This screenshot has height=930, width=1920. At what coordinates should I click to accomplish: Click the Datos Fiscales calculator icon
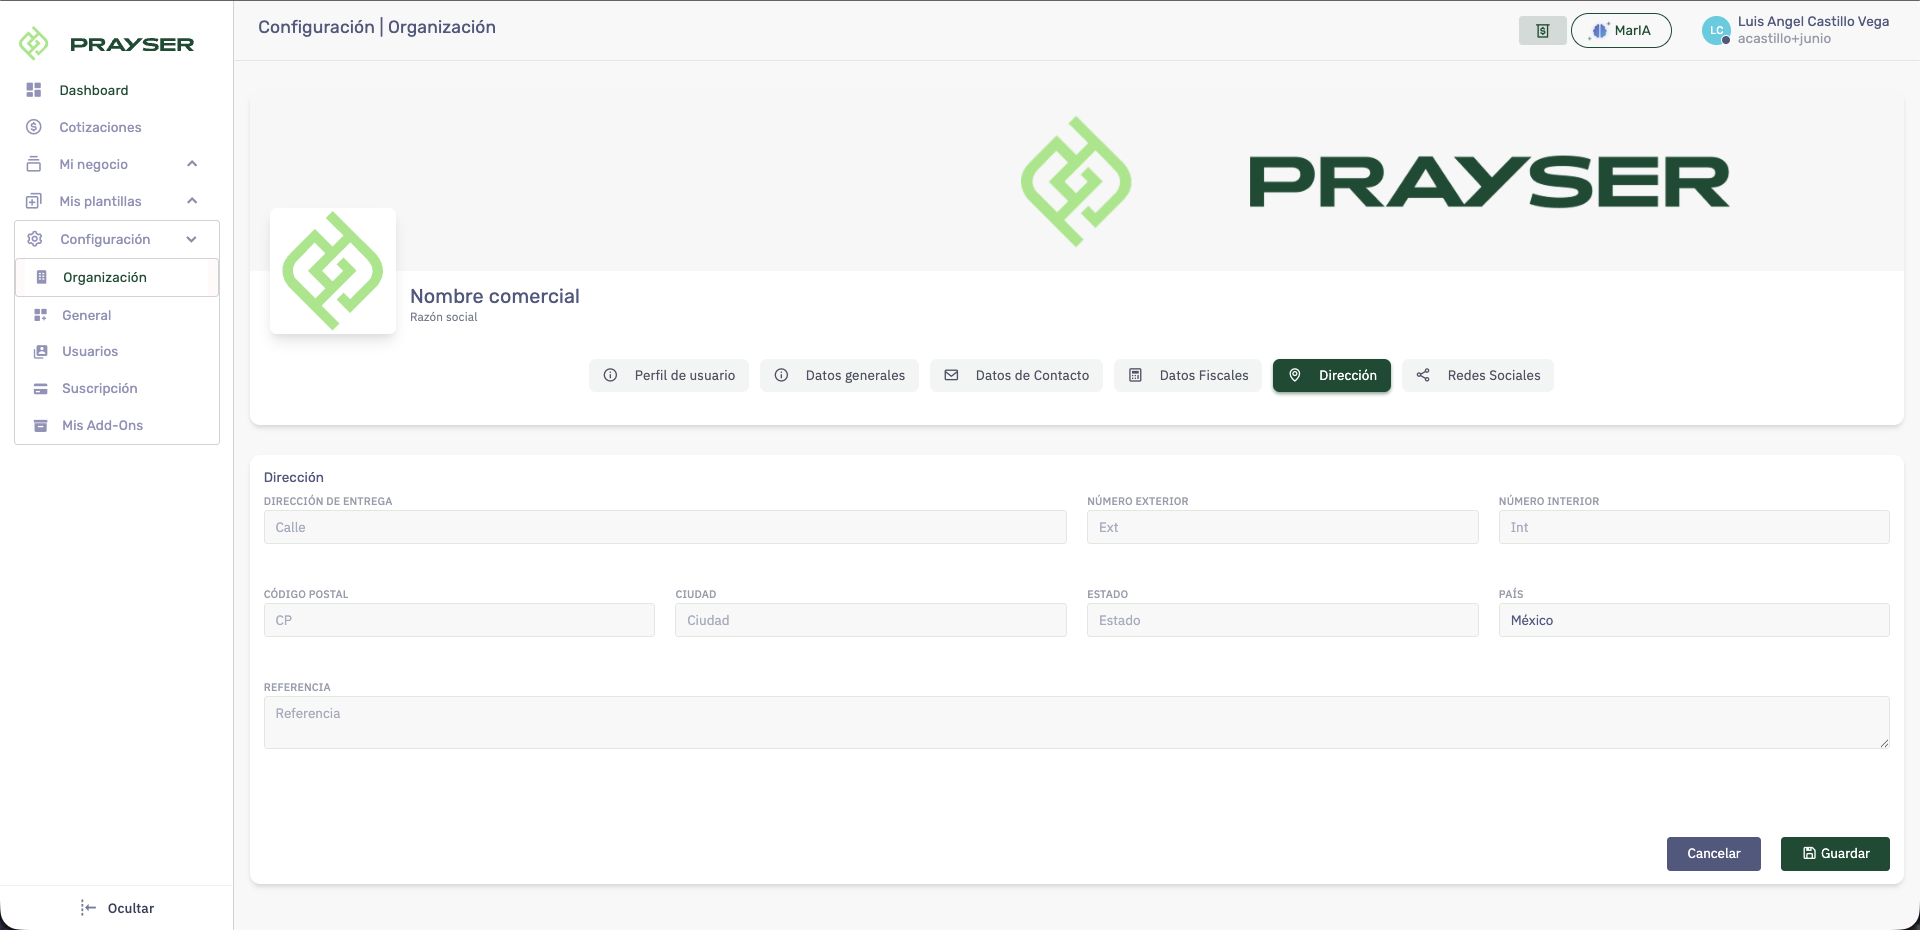[1136, 375]
